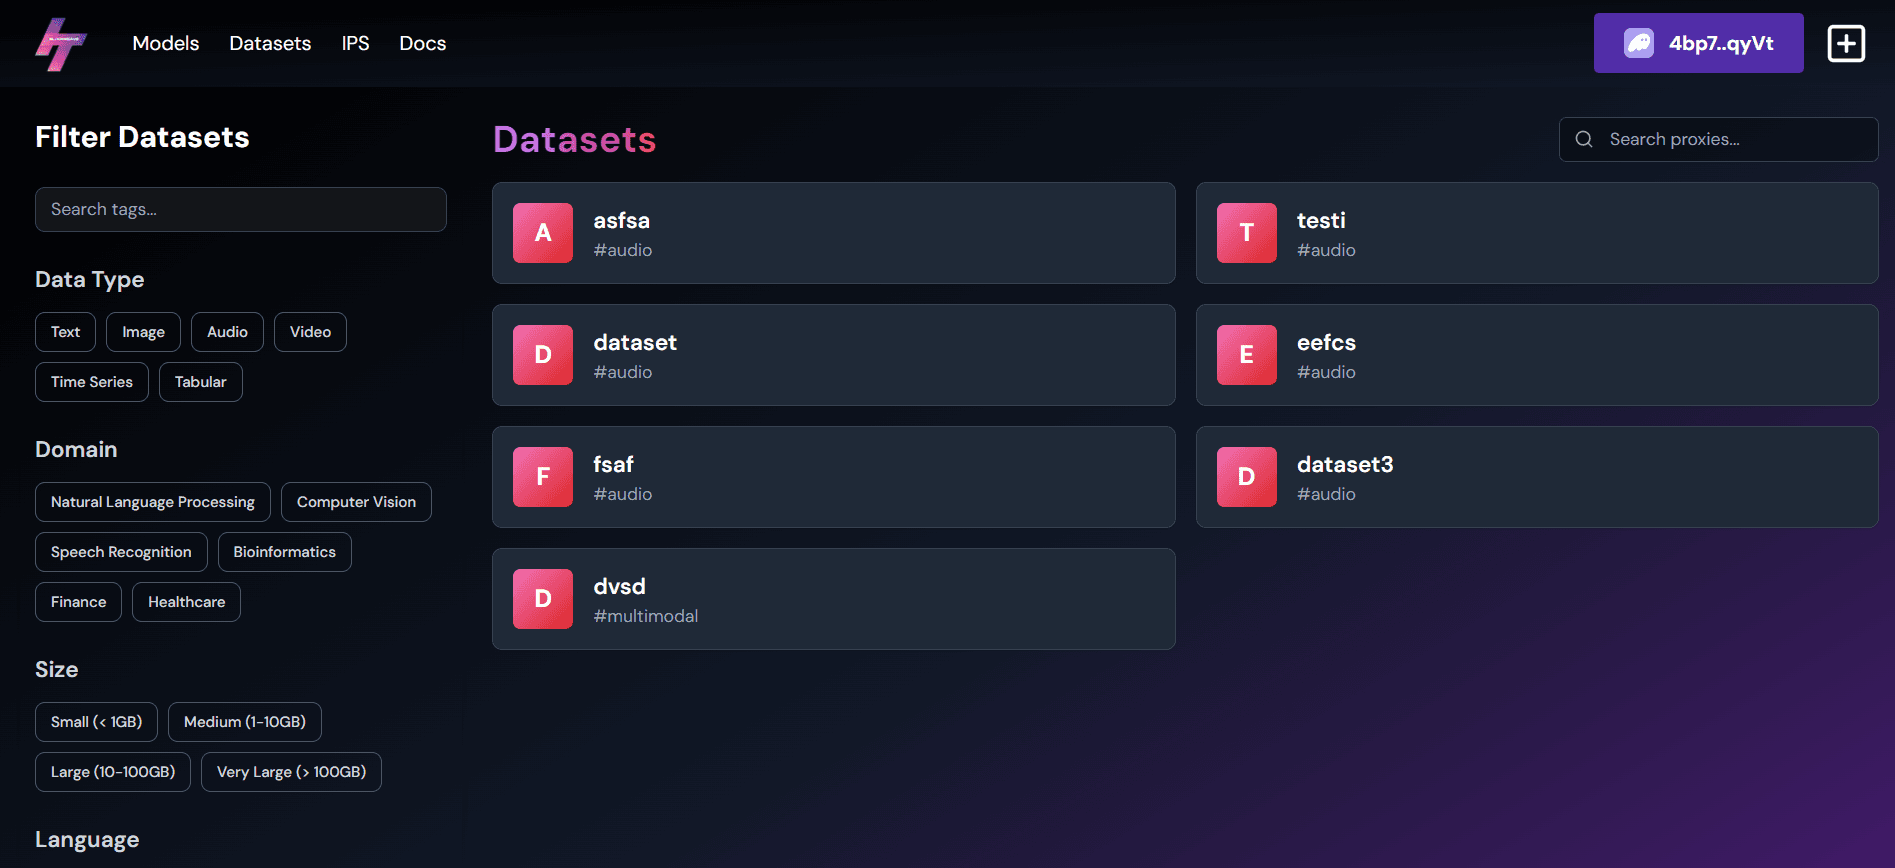Click the Domain section label
The height and width of the screenshot is (868, 1895).
click(76, 450)
